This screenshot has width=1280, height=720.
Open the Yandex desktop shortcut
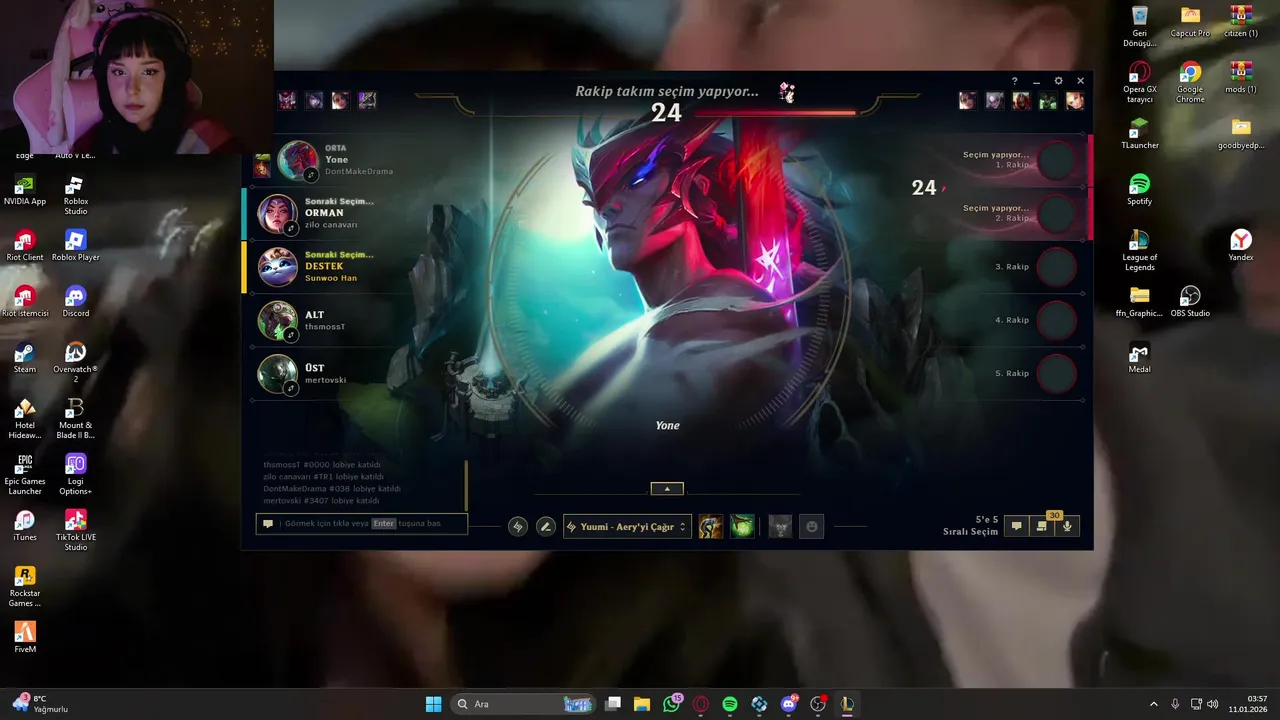[1241, 246]
